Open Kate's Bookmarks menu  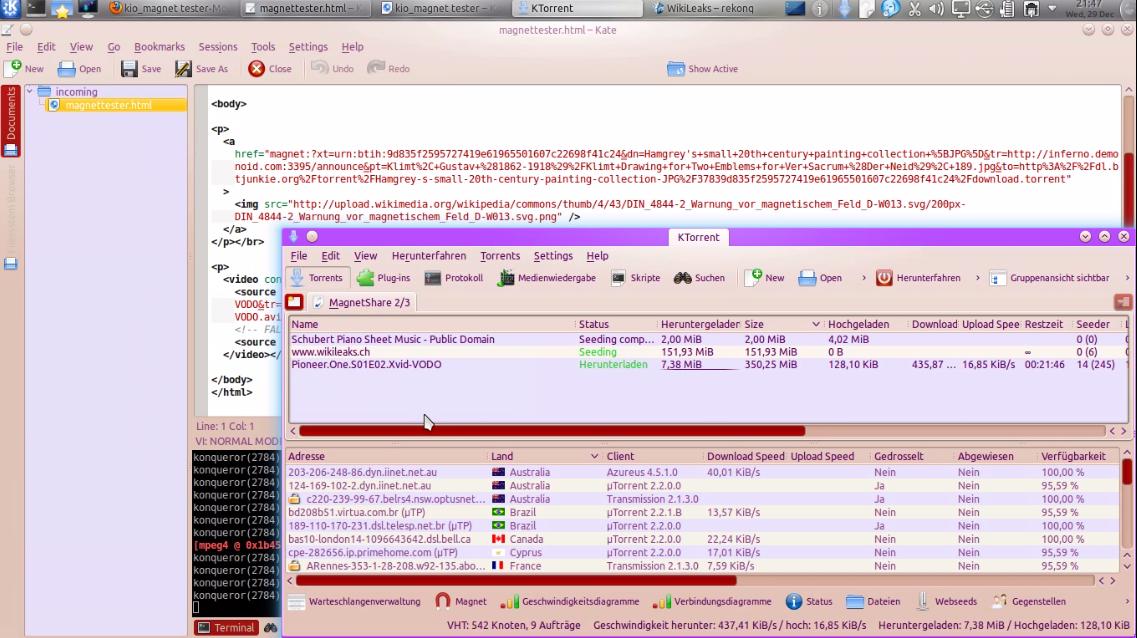(159, 46)
